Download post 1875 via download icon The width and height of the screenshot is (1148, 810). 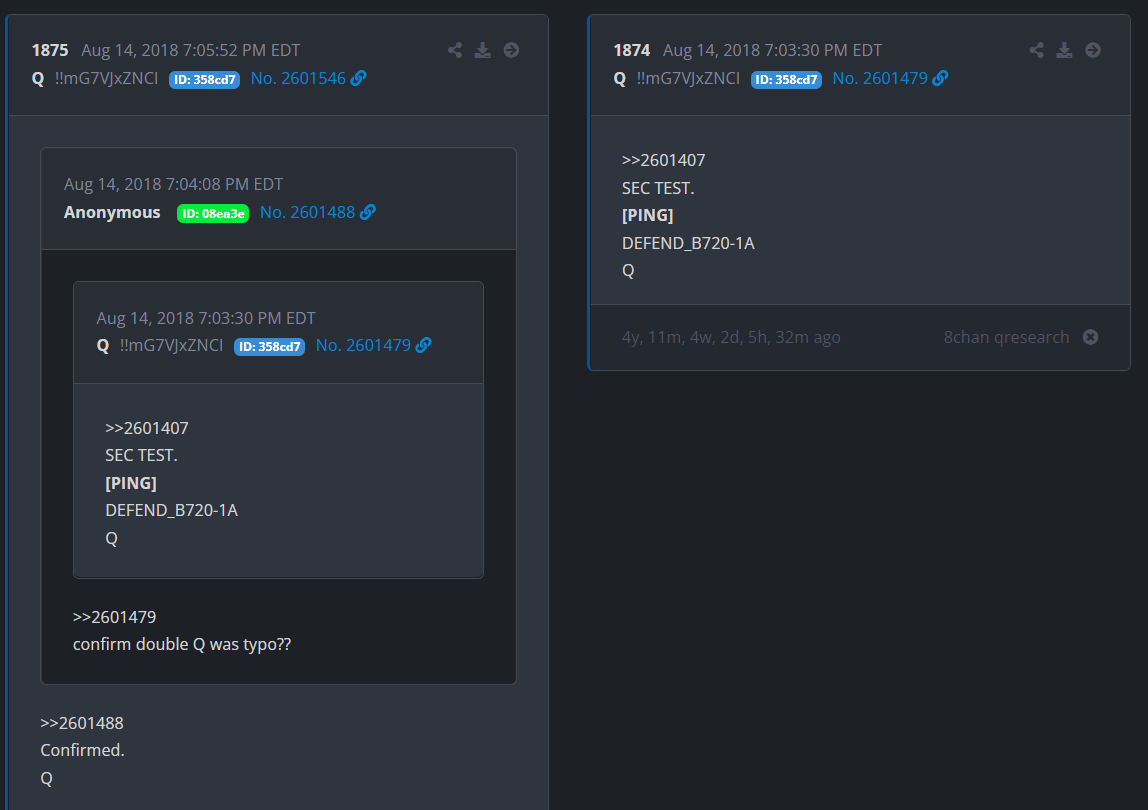[482, 50]
